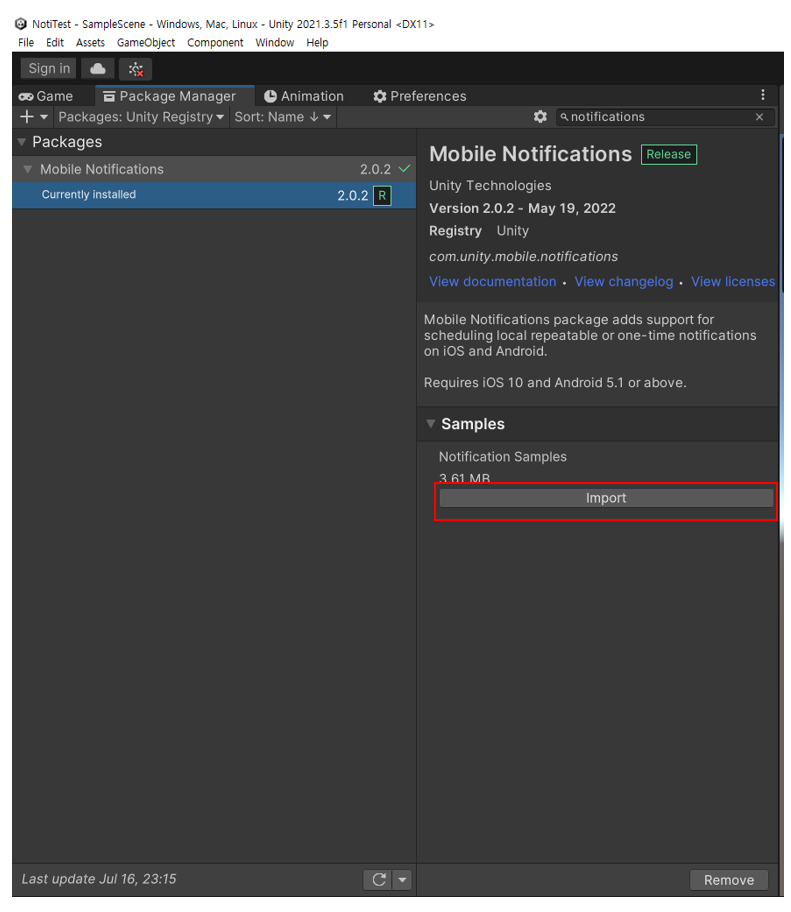Open Packages: Unity Registry dropdown

[x=141, y=117]
